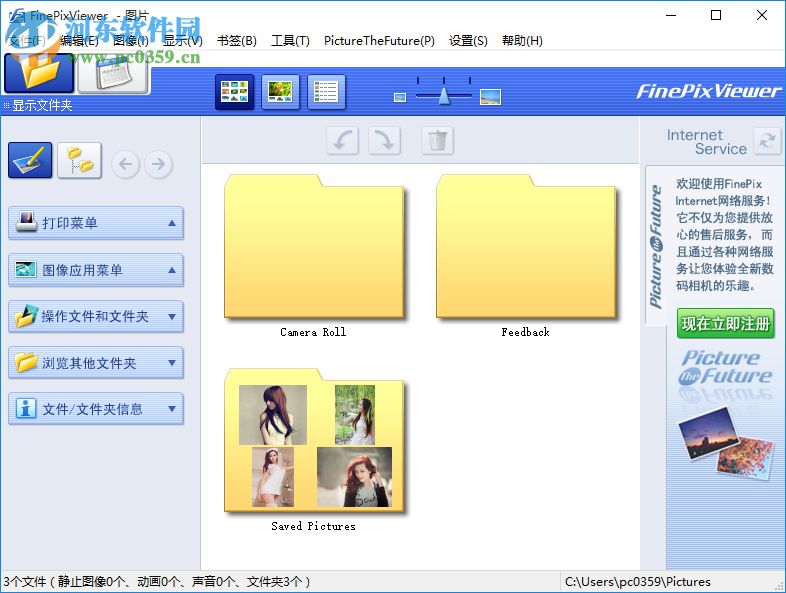
Task: Open the 图像(I) menu
Action: [x=131, y=41]
